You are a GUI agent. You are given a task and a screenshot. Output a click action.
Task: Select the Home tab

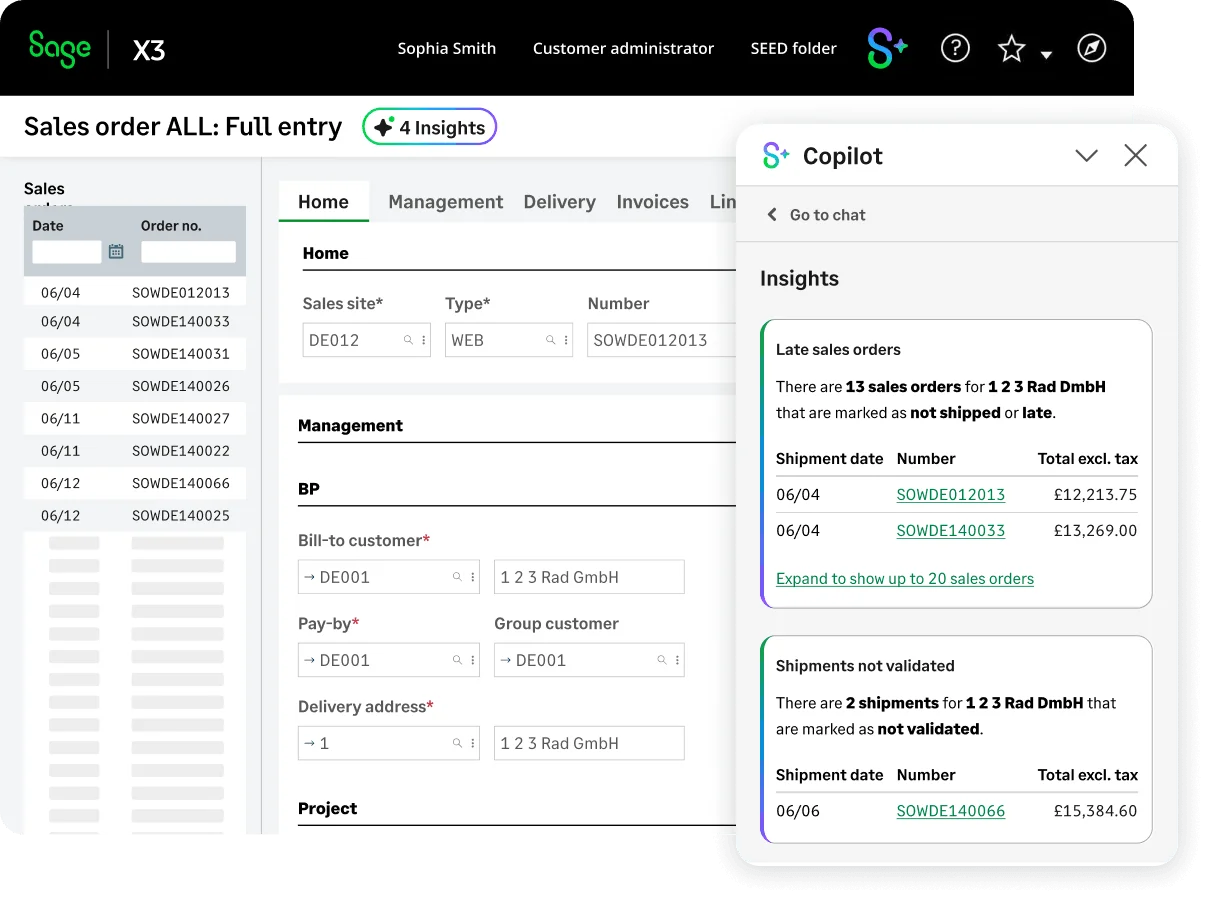[323, 201]
